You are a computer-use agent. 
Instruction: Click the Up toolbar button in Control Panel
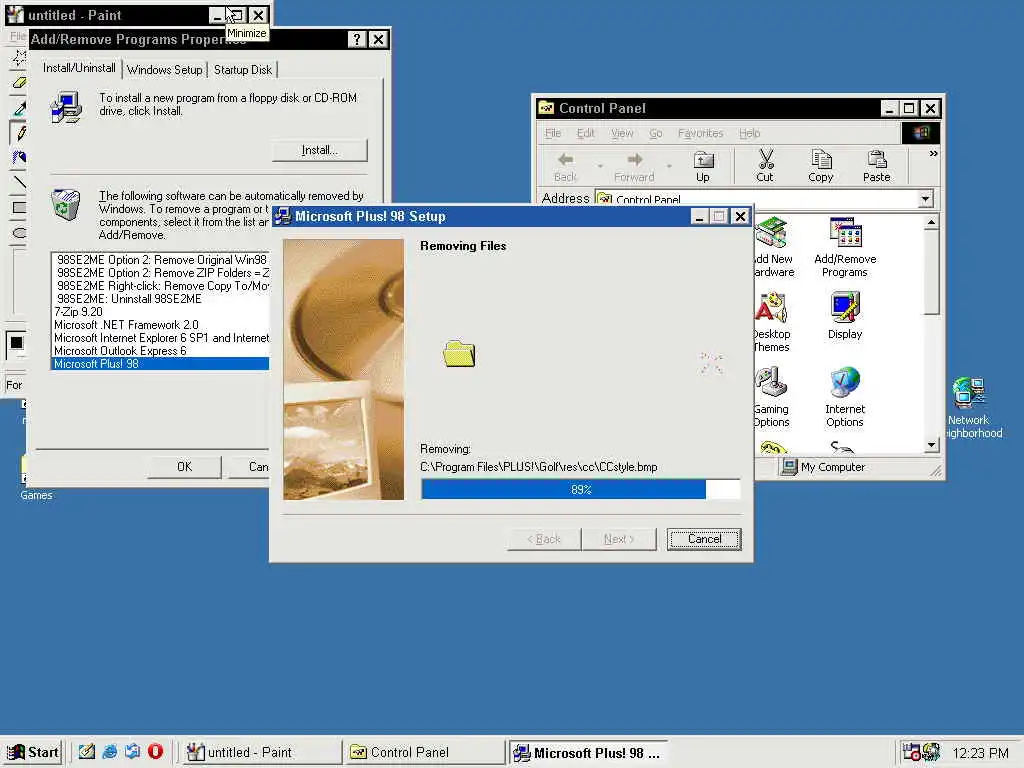tap(703, 166)
